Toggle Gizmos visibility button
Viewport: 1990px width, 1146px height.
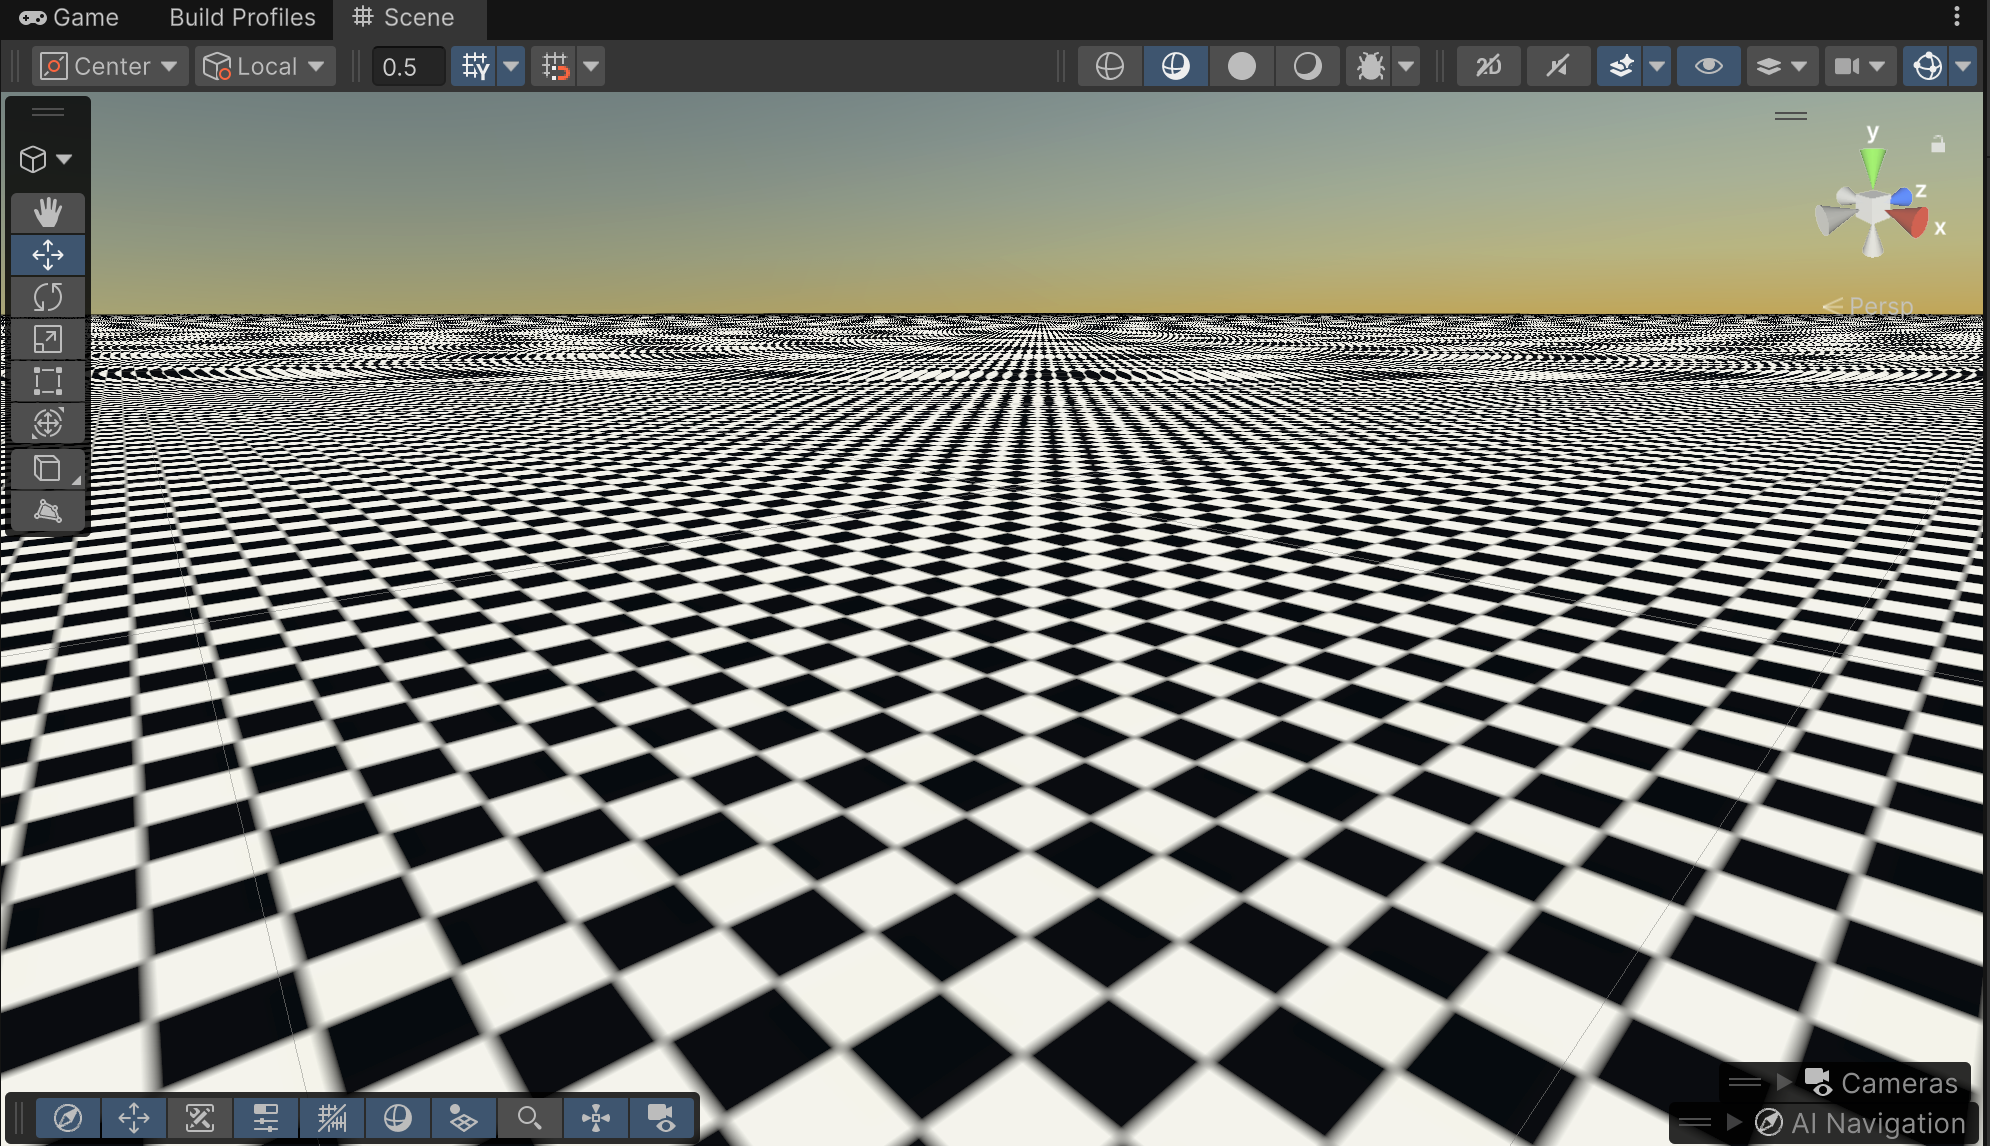pos(1926,66)
